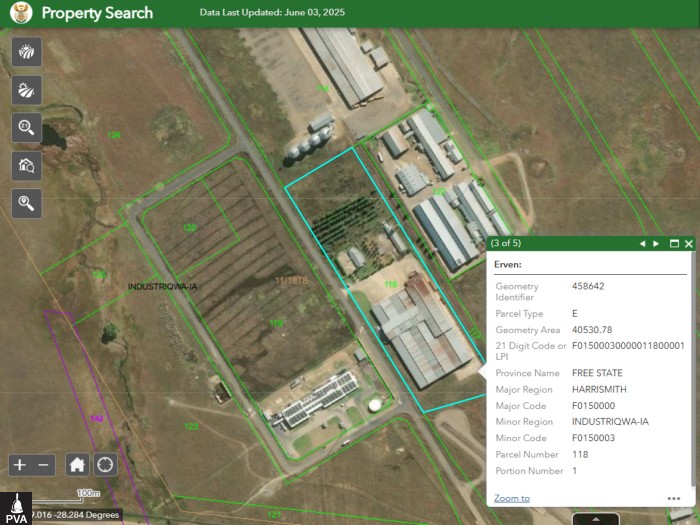Open the erf property search tool with house icon
This screenshot has height=525, width=700.
27,166
